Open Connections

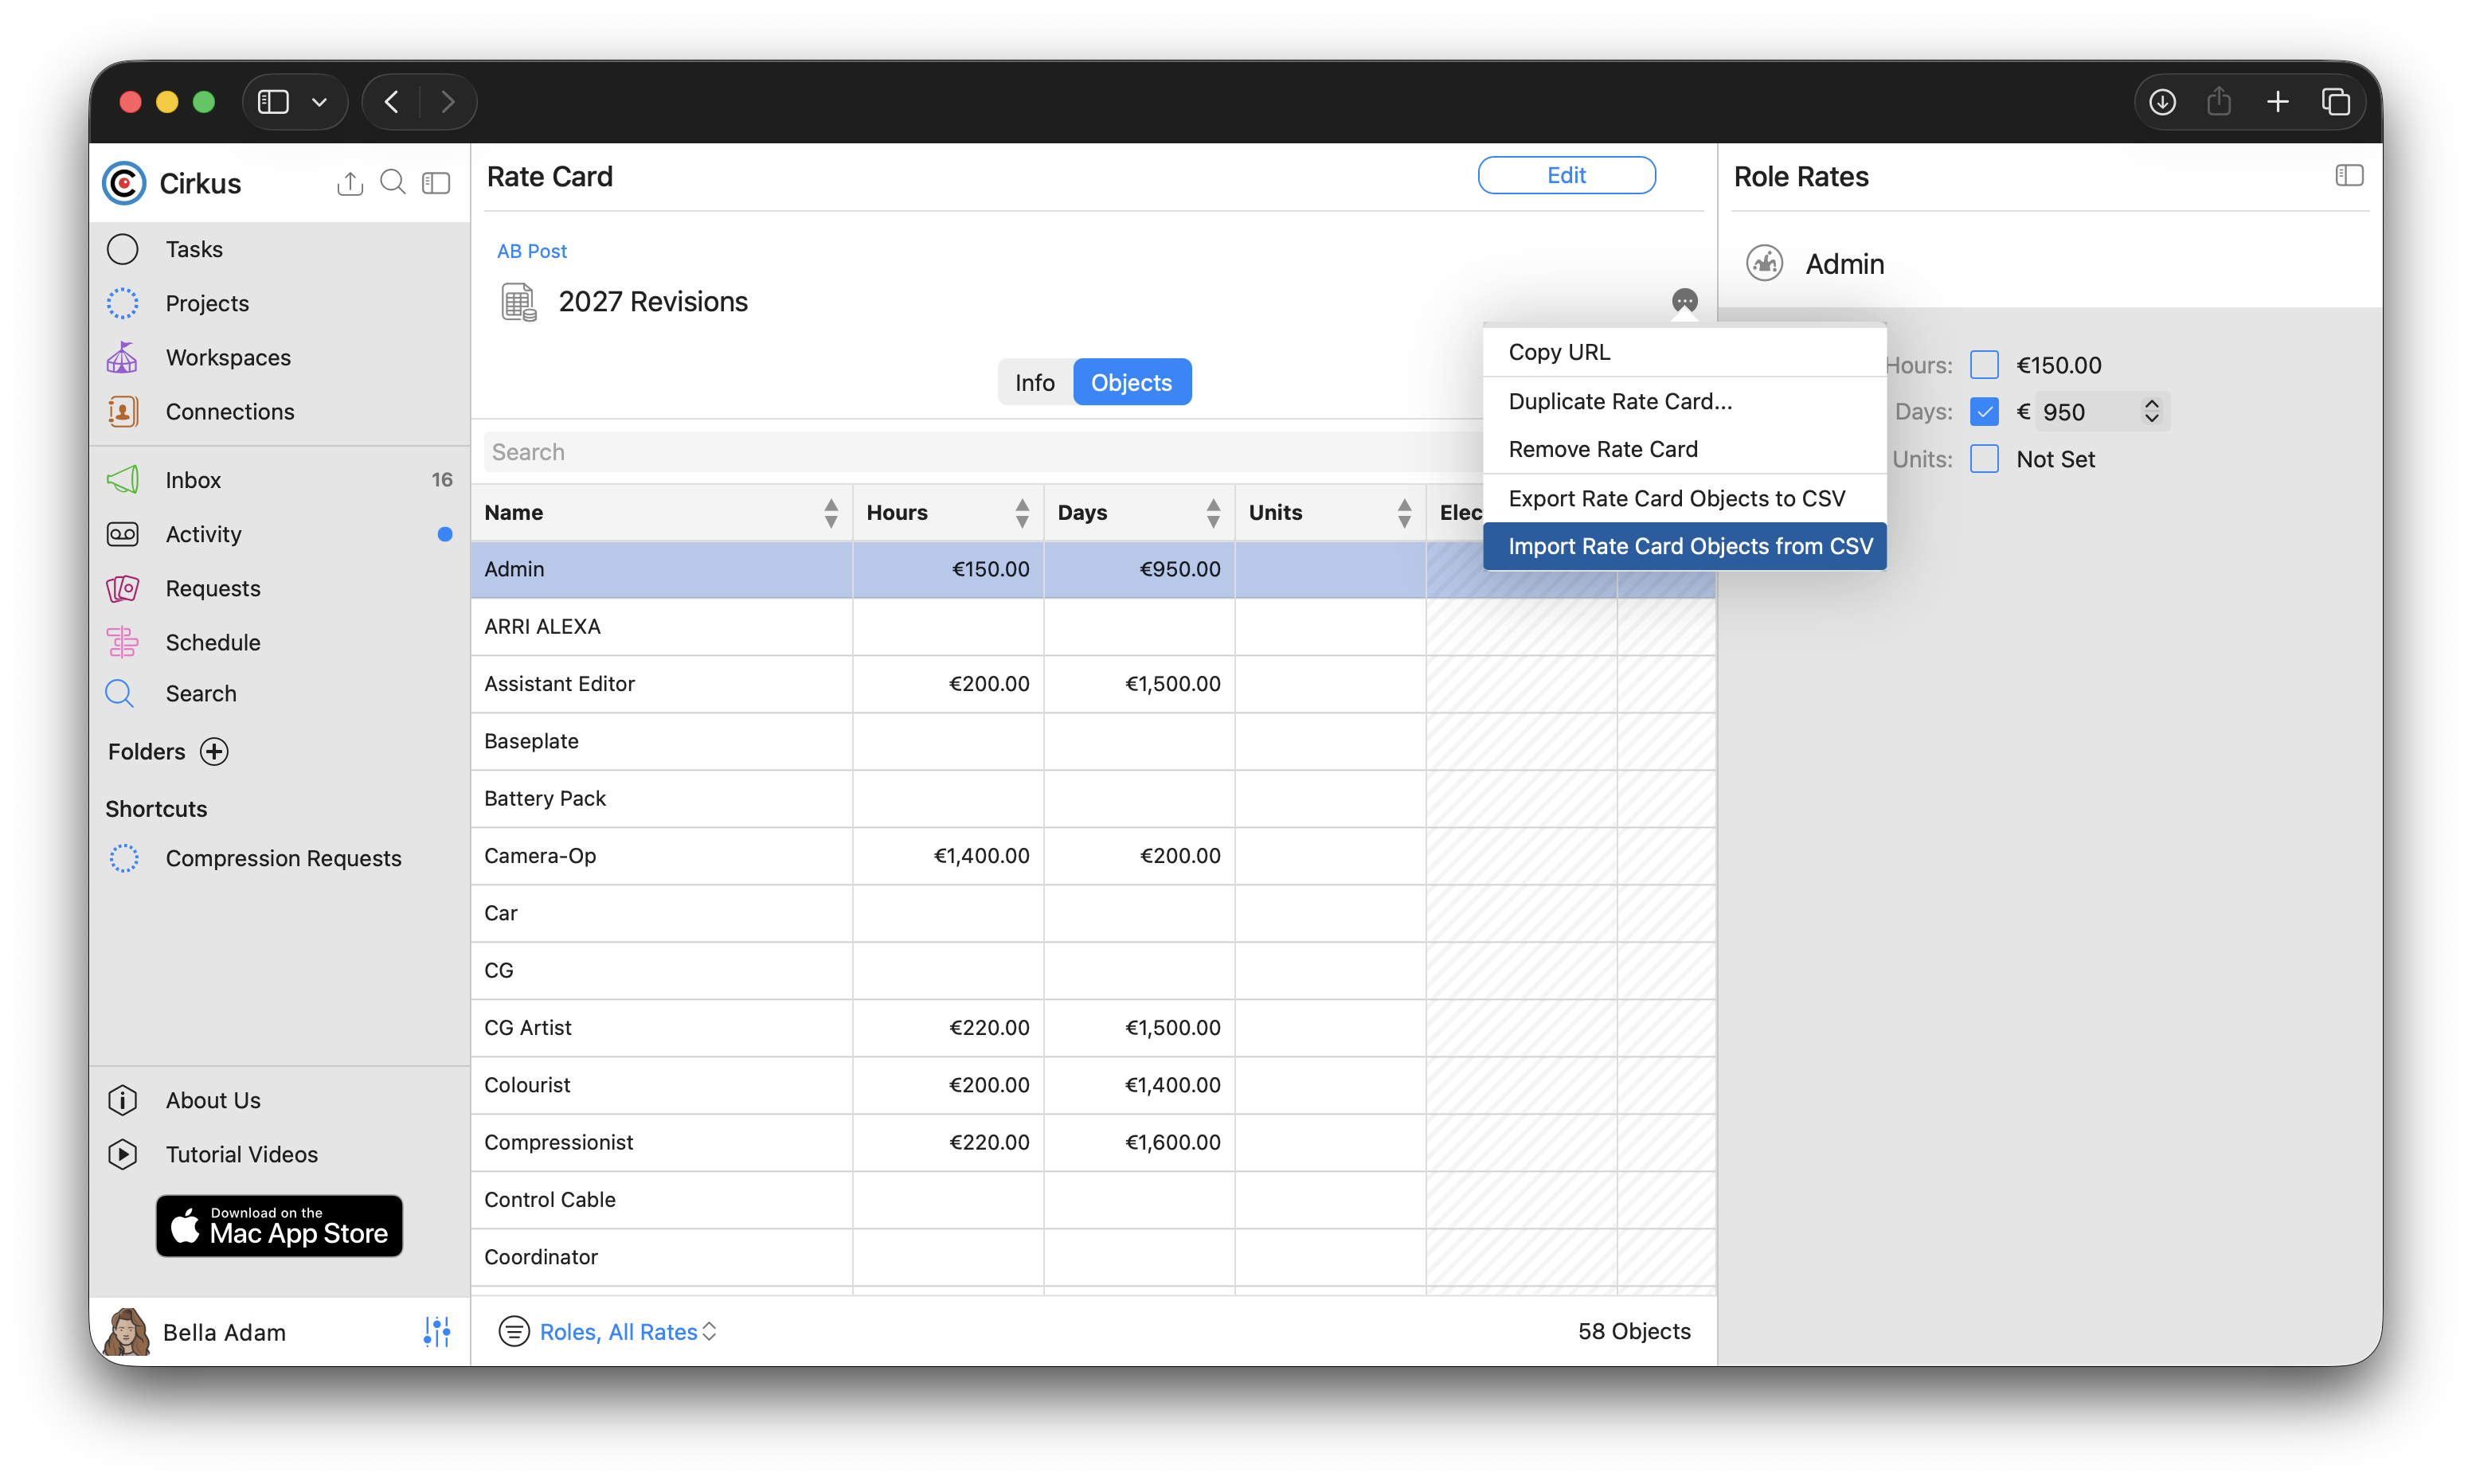pyautogui.click(x=280, y=411)
